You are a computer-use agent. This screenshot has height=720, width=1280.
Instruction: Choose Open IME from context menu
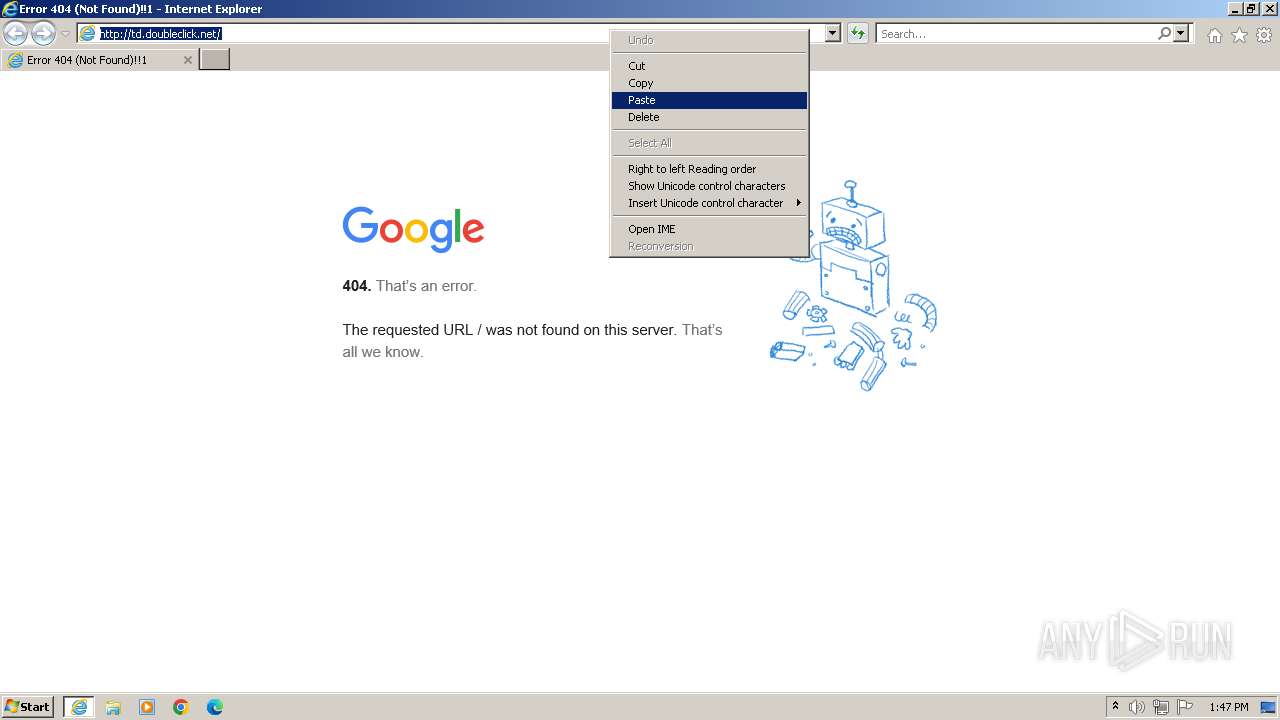coord(709,229)
